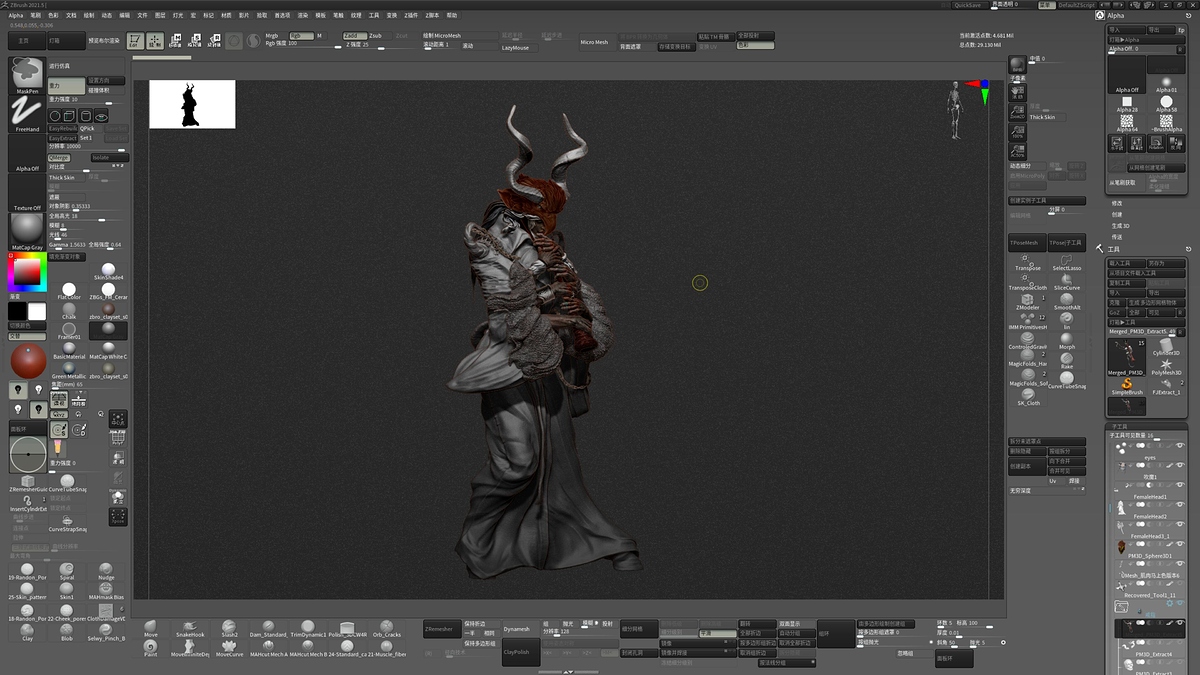Select the PolyMesh3D tool
Image resolution: width=1200 pixels, height=675 pixels.
pyautogui.click(x=1166, y=367)
